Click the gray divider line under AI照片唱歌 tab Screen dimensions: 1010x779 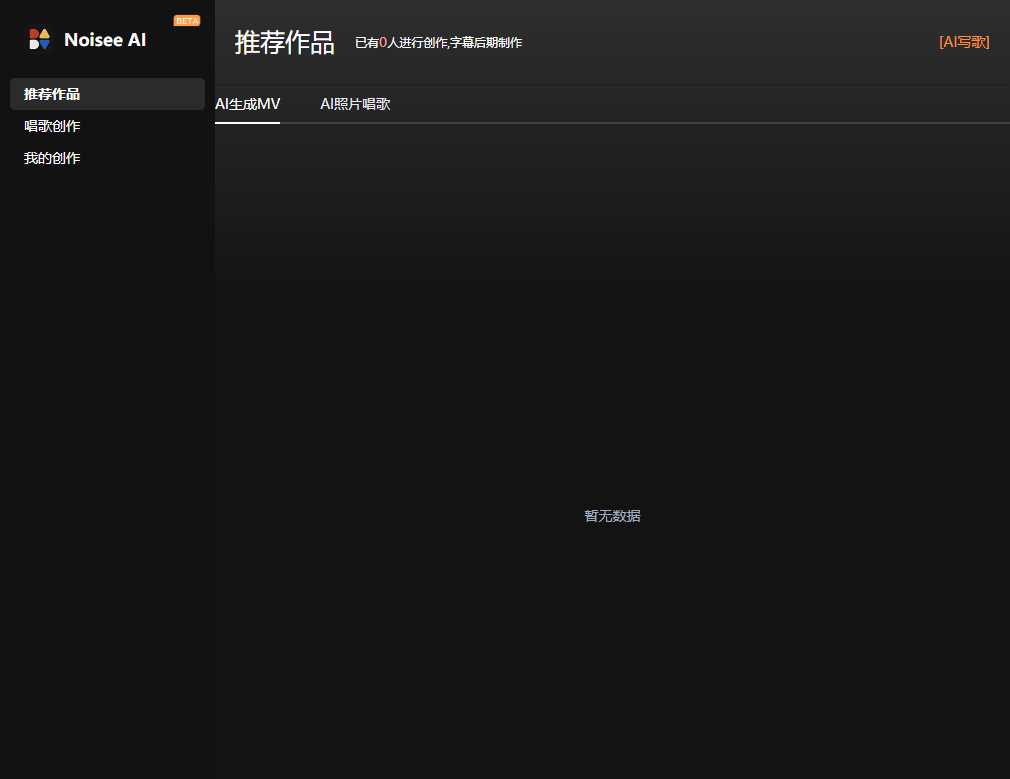click(355, 123)
